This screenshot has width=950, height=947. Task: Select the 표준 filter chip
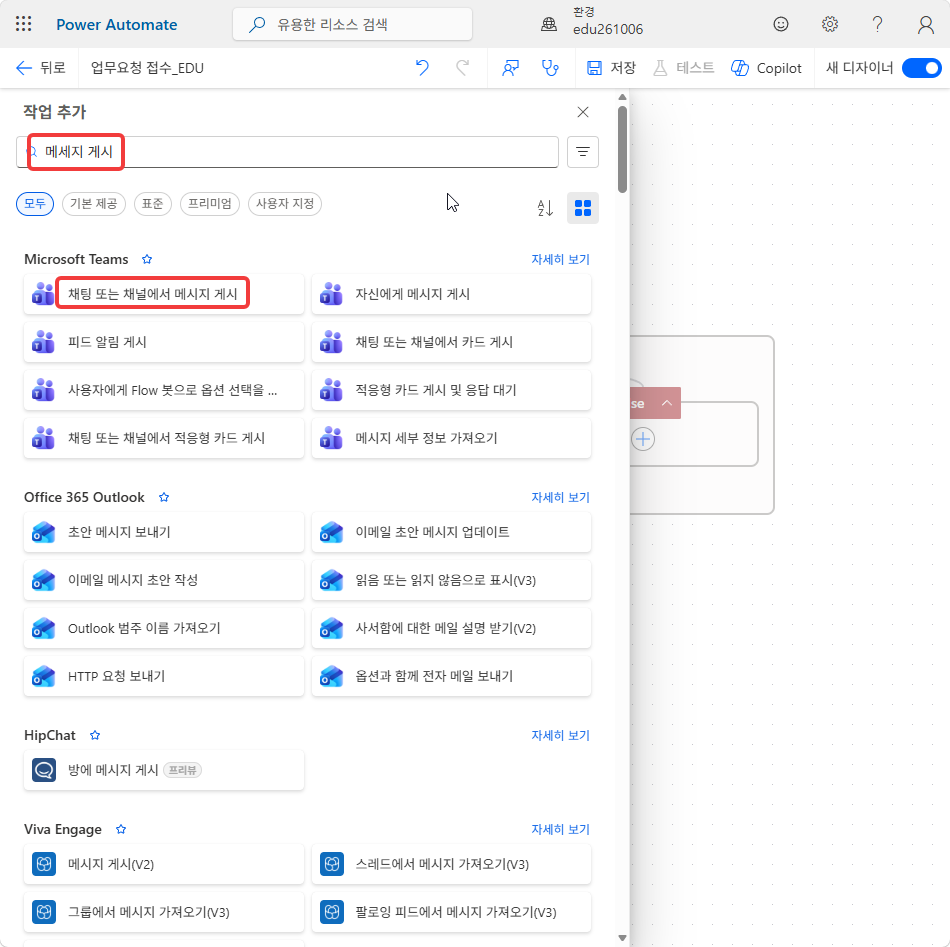click(153, 204)
